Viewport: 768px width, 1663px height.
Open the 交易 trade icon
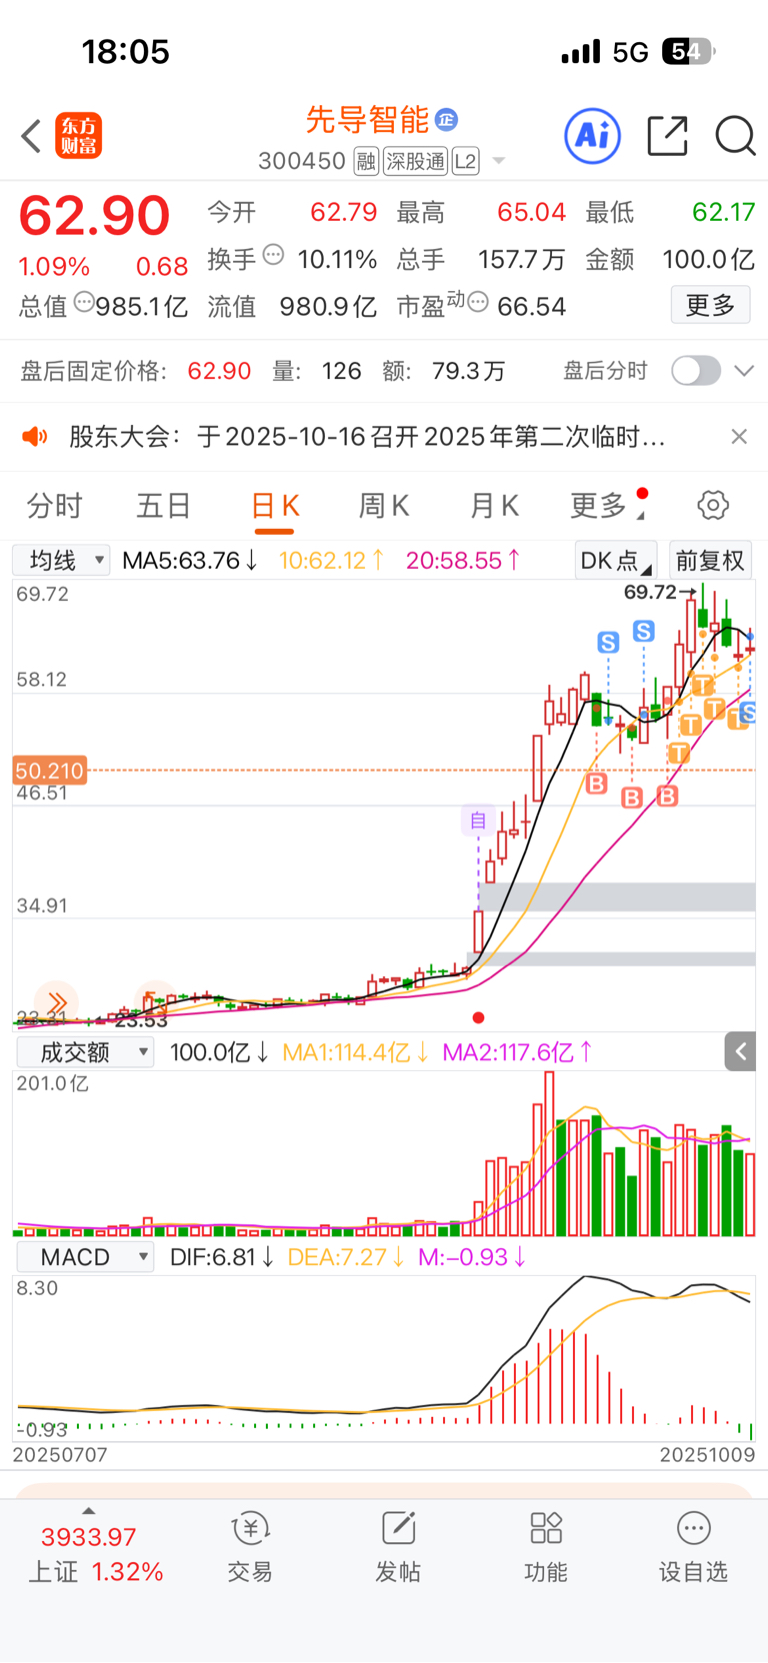pyautogui.click(x=250, y=1547)
